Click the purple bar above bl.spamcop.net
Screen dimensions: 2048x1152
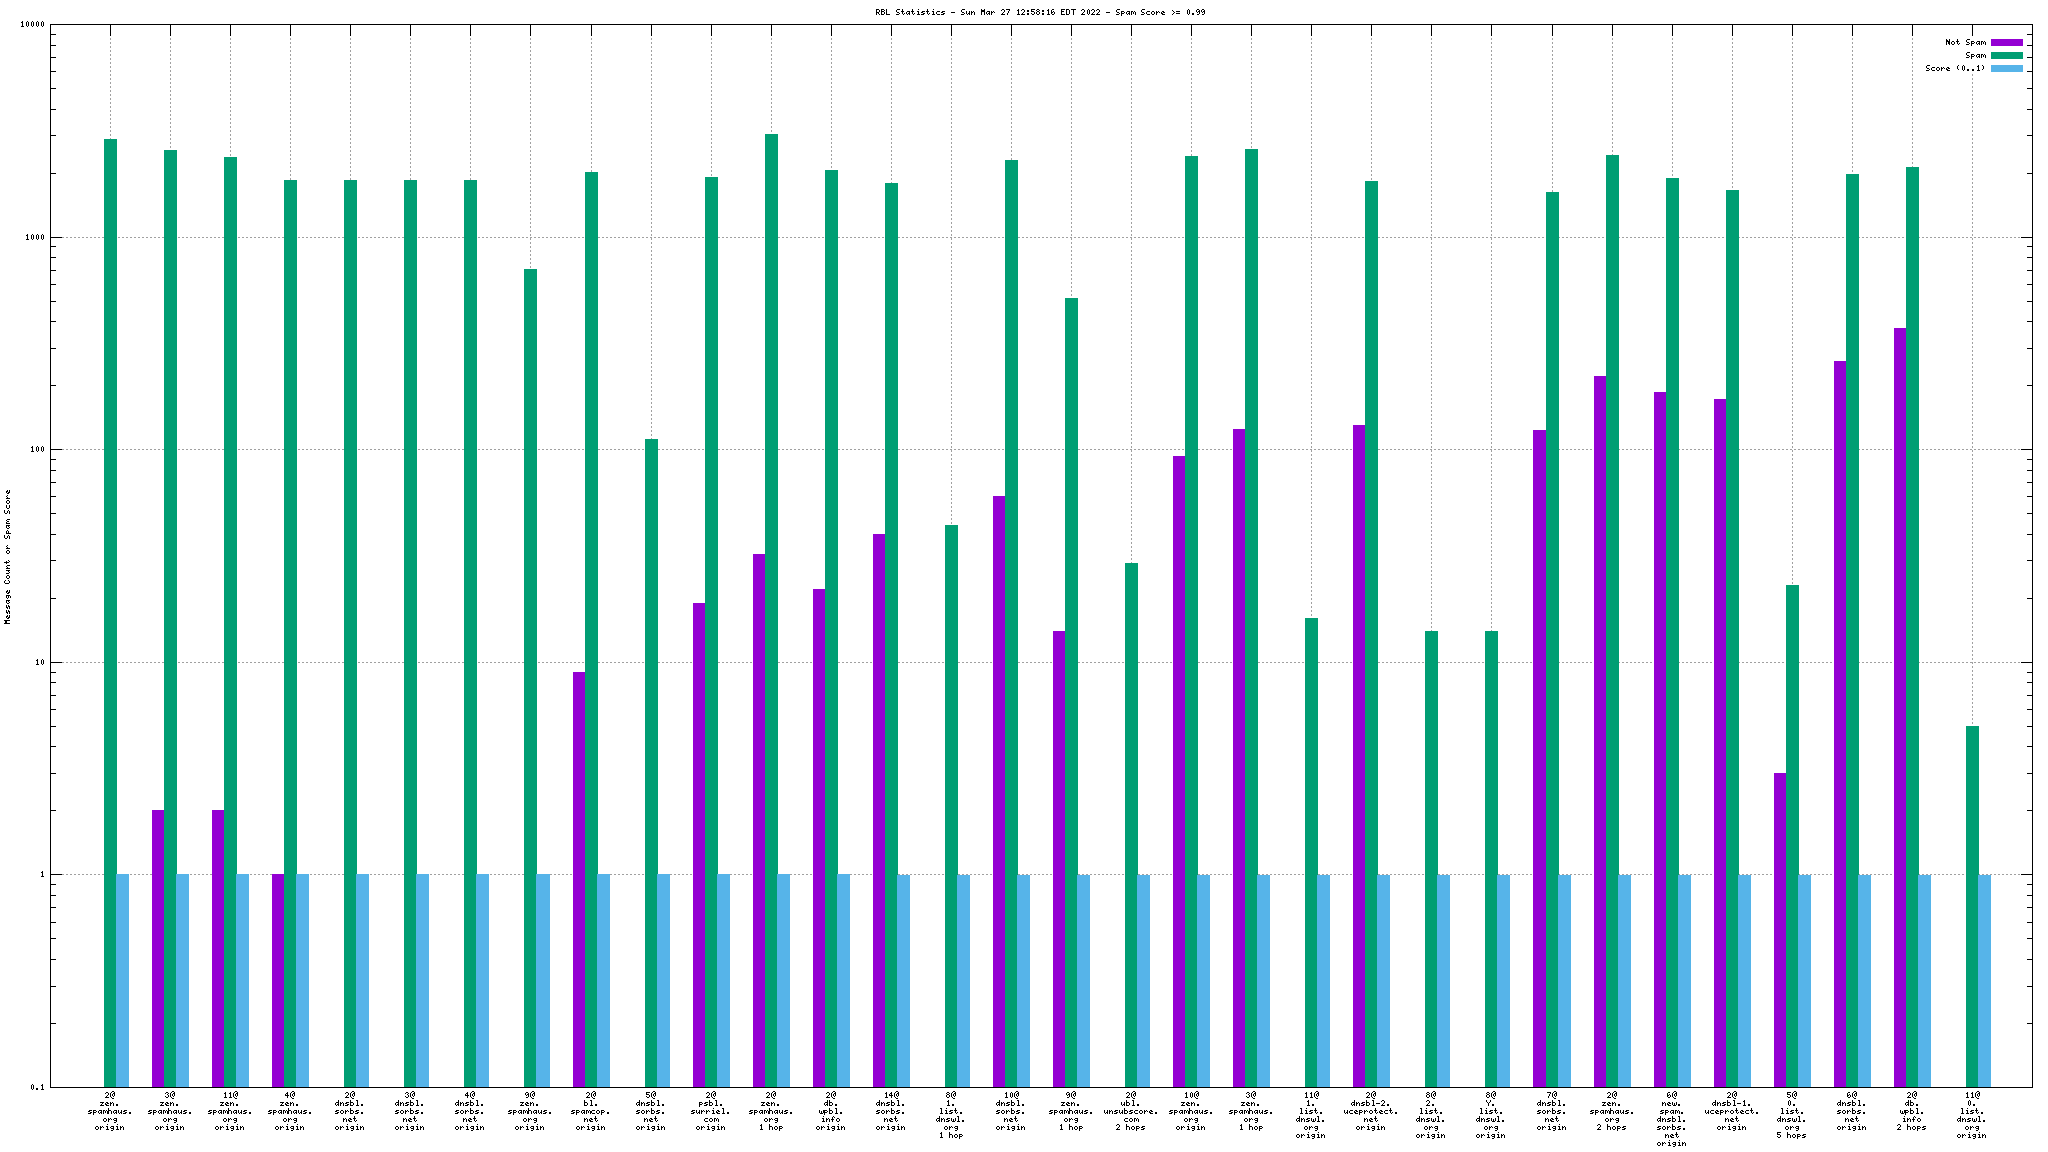[579, 878]
